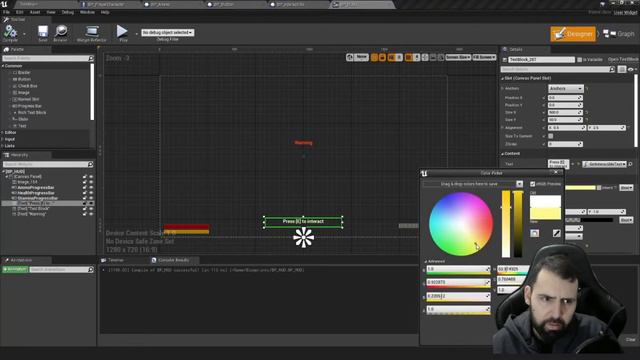Click the yellow saturation slider bar
The height and width of the screenshot is (360, 640).
pos(506,224)
